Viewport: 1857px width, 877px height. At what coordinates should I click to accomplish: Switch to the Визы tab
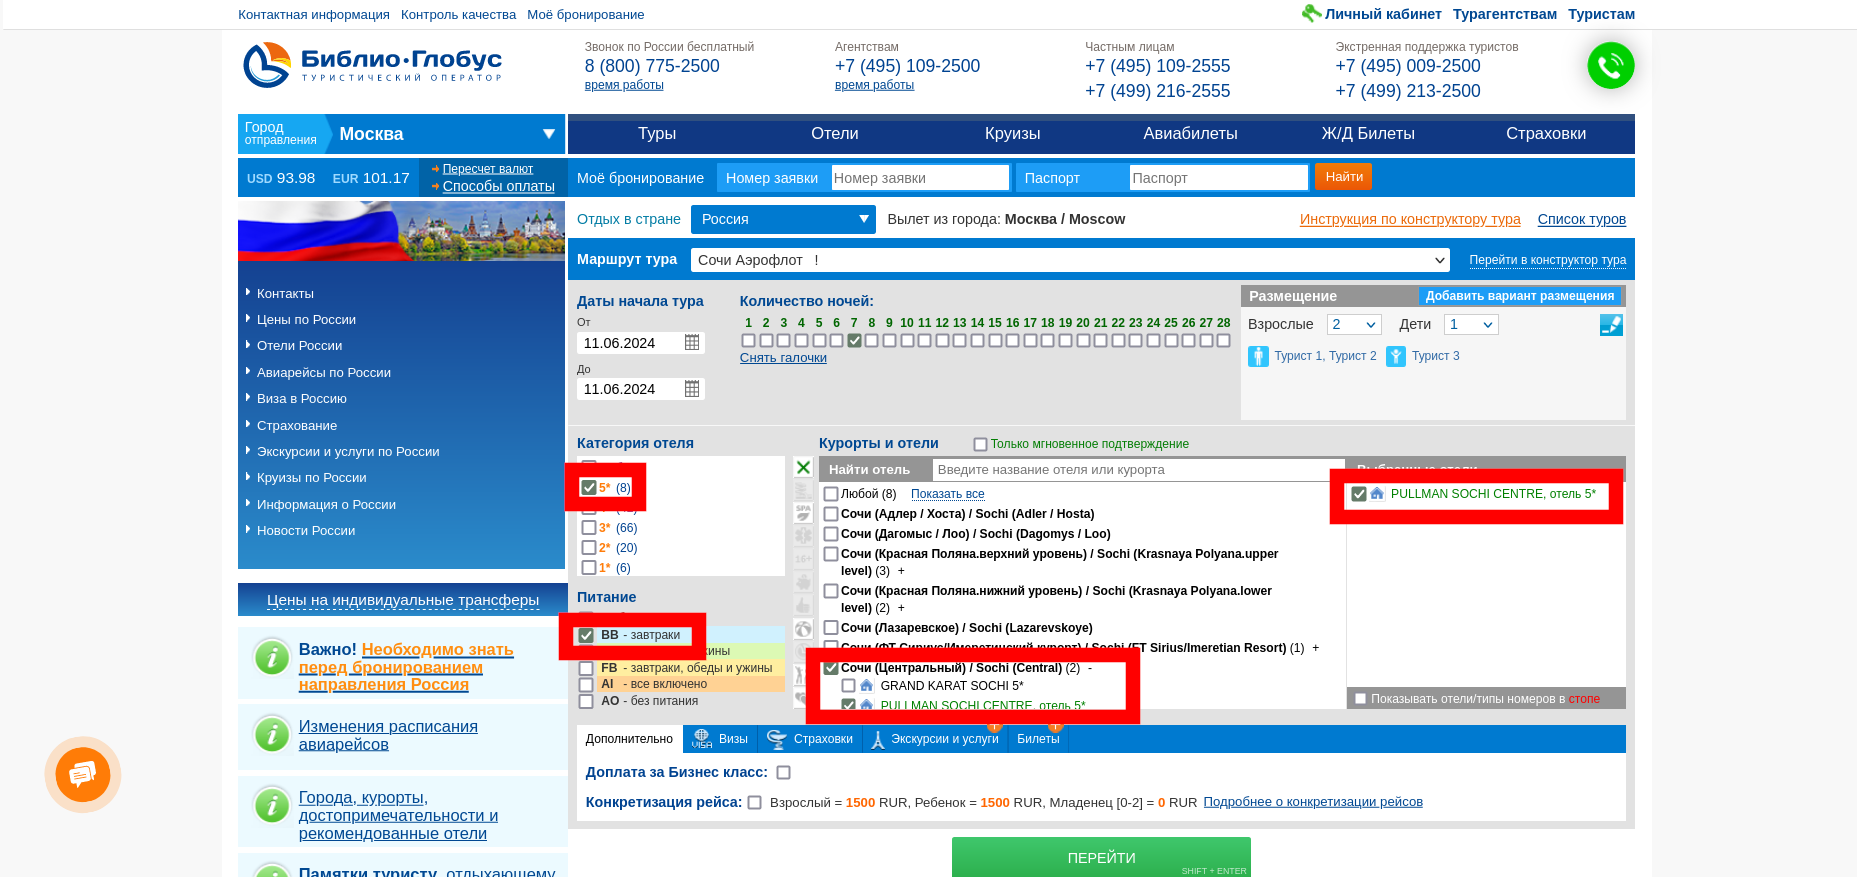coord(721,739)
